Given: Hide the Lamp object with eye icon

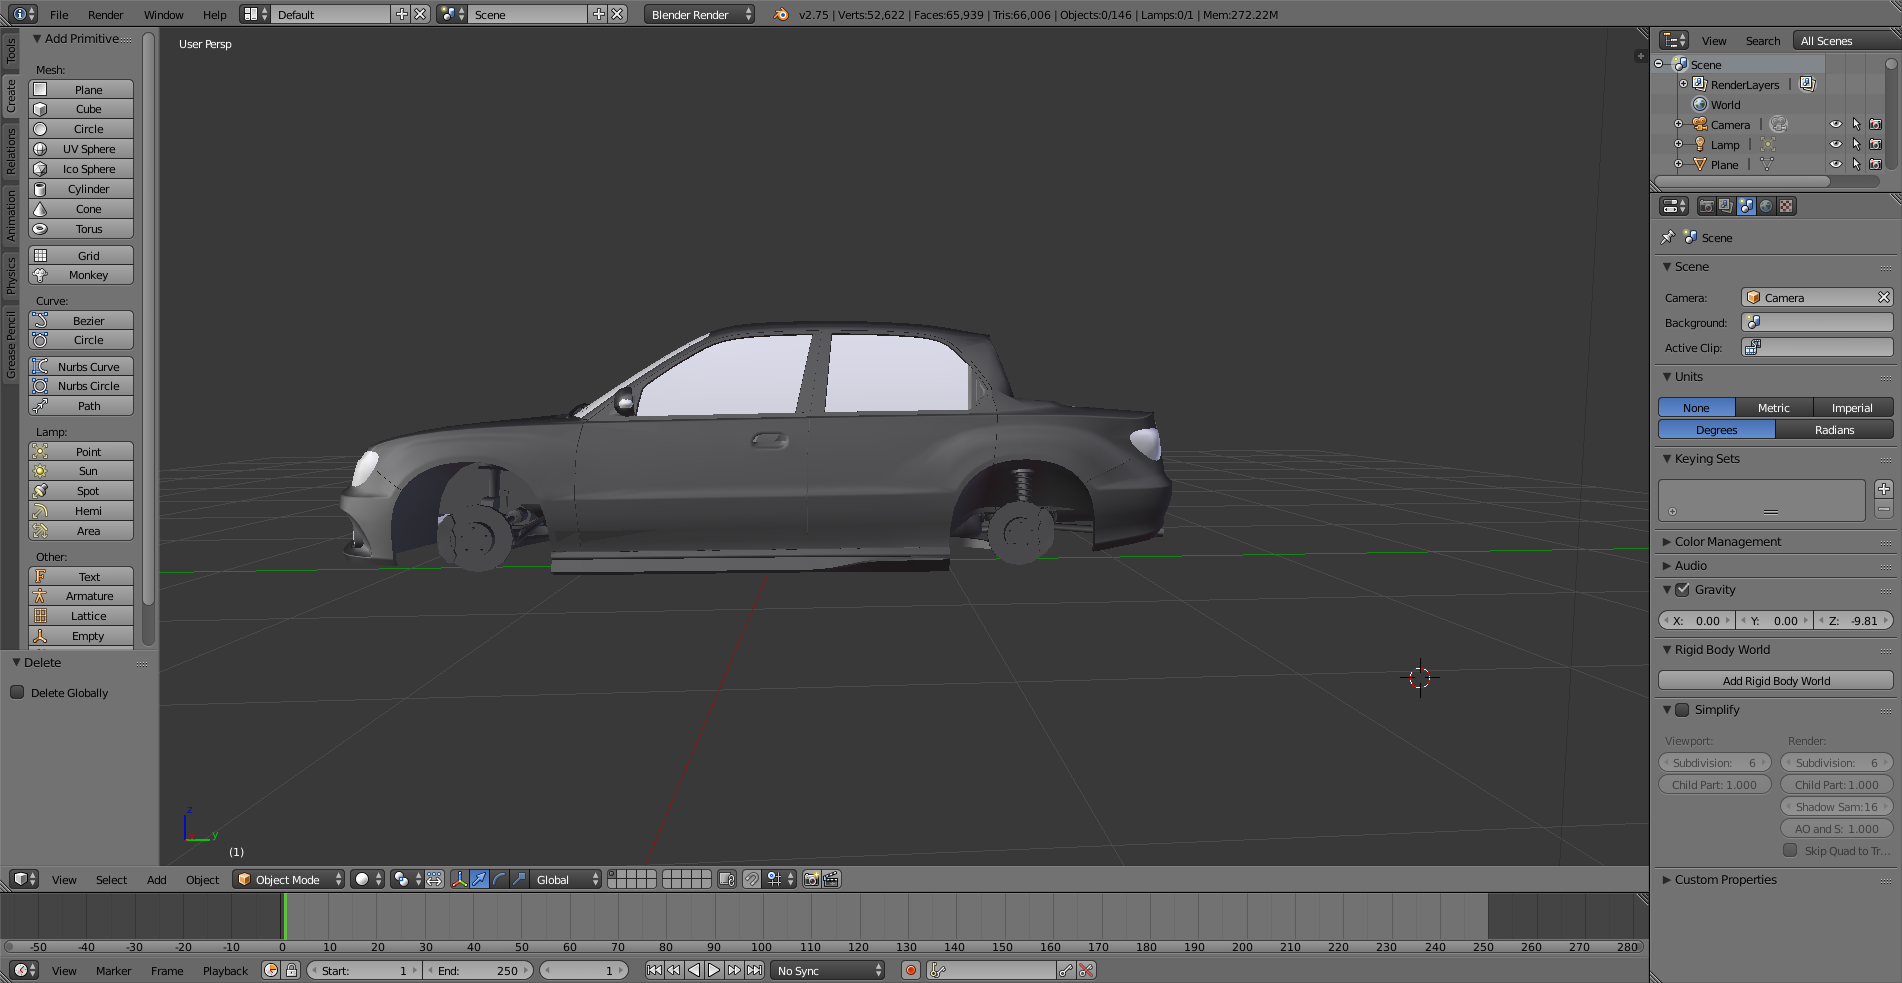Looking at the screenshot, I should click(1835, 144).
